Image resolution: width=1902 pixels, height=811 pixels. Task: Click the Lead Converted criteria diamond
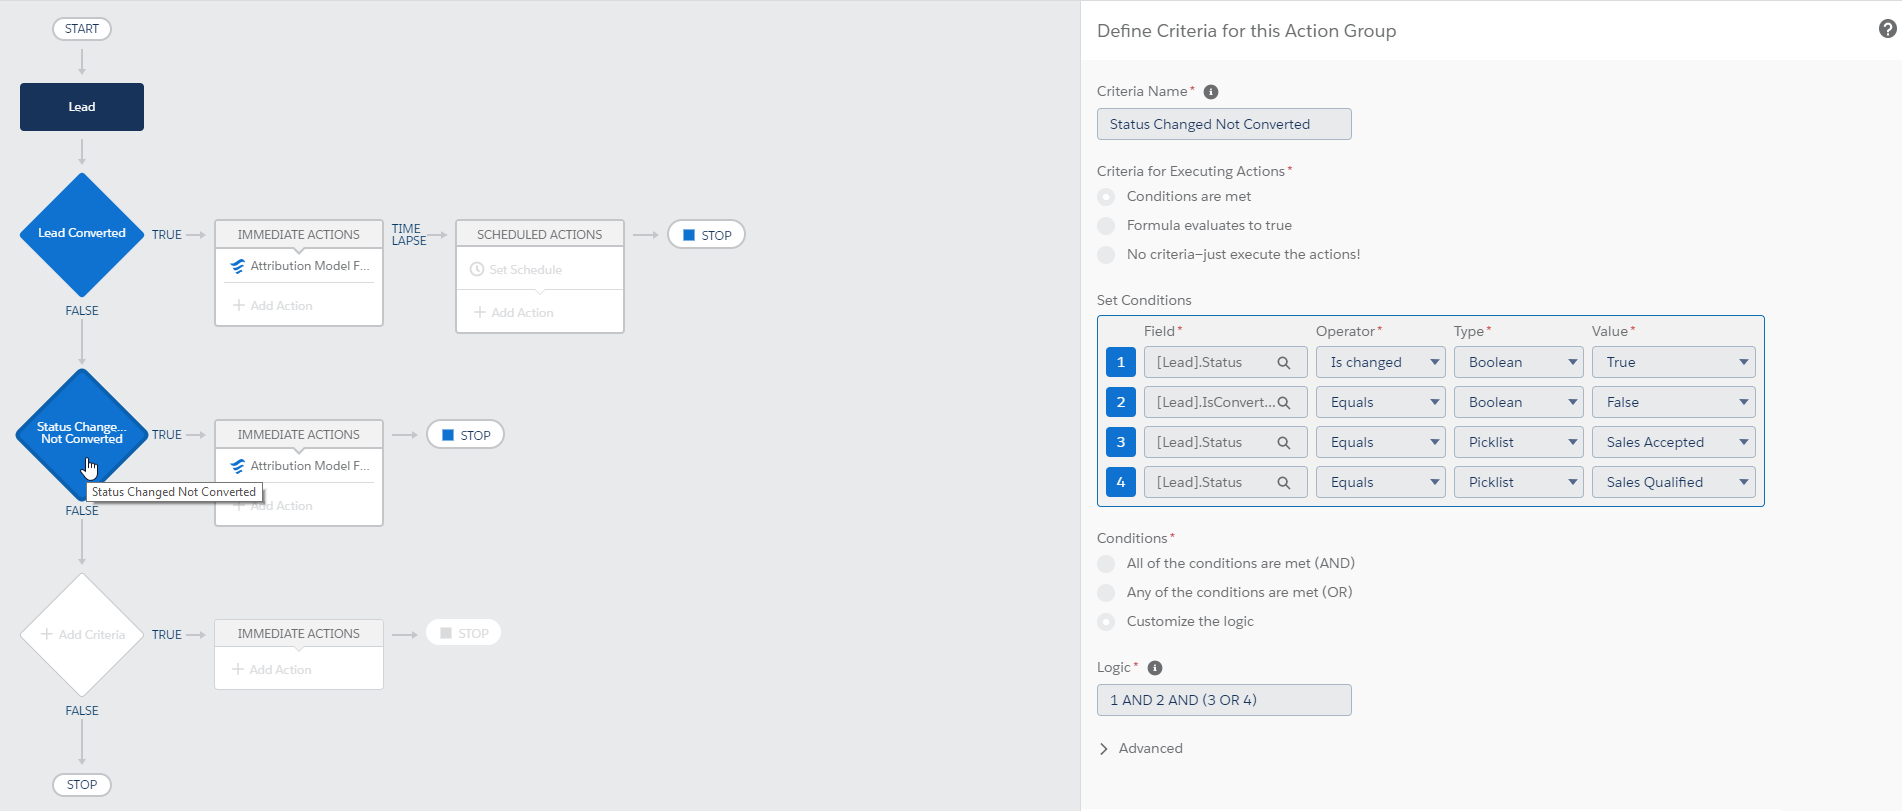point(81,234)
